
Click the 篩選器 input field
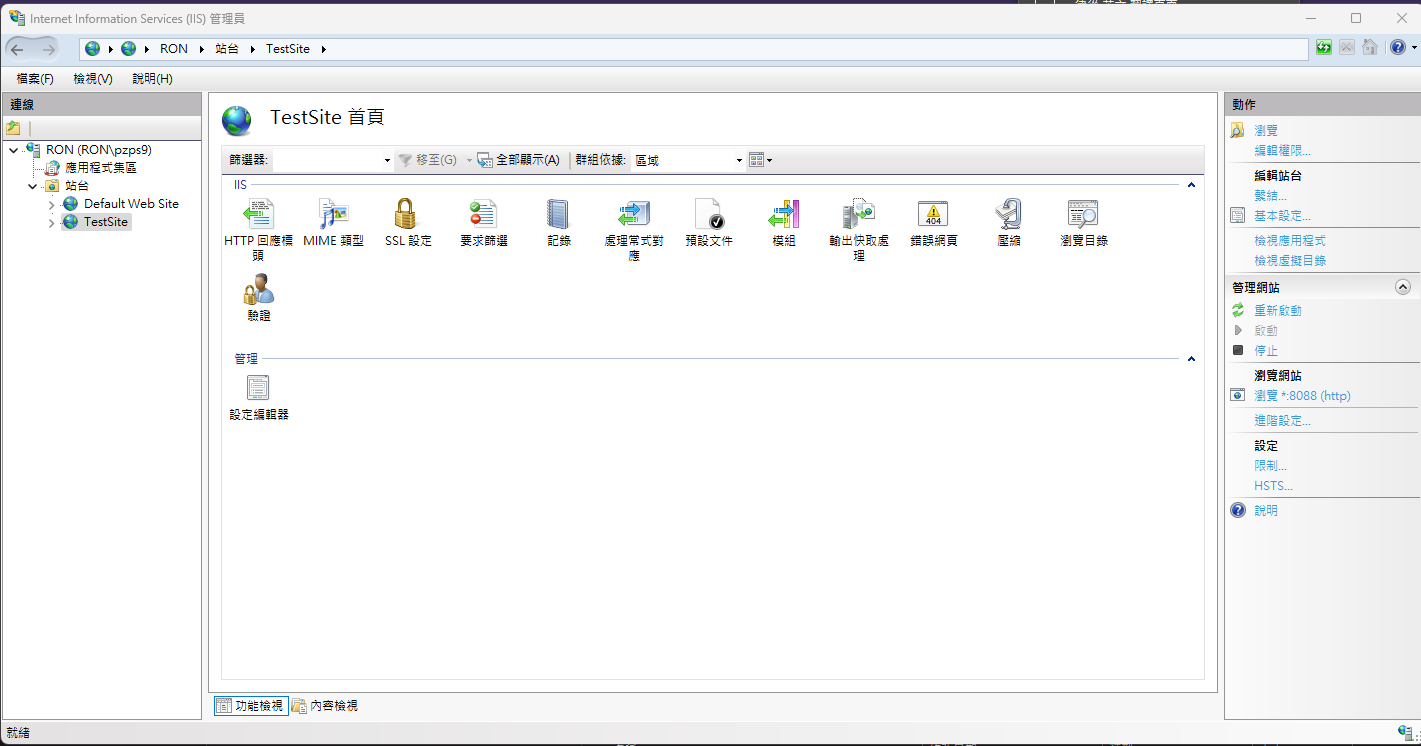pos(327,160)
